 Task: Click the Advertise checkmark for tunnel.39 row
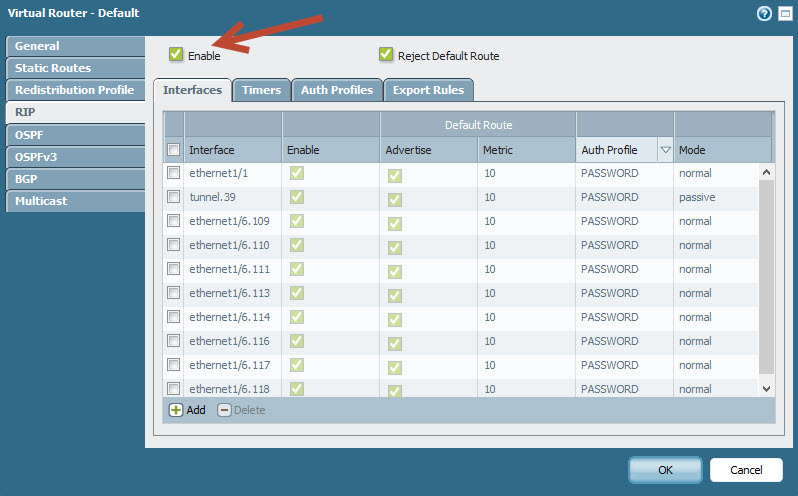(x=394, y=198)
